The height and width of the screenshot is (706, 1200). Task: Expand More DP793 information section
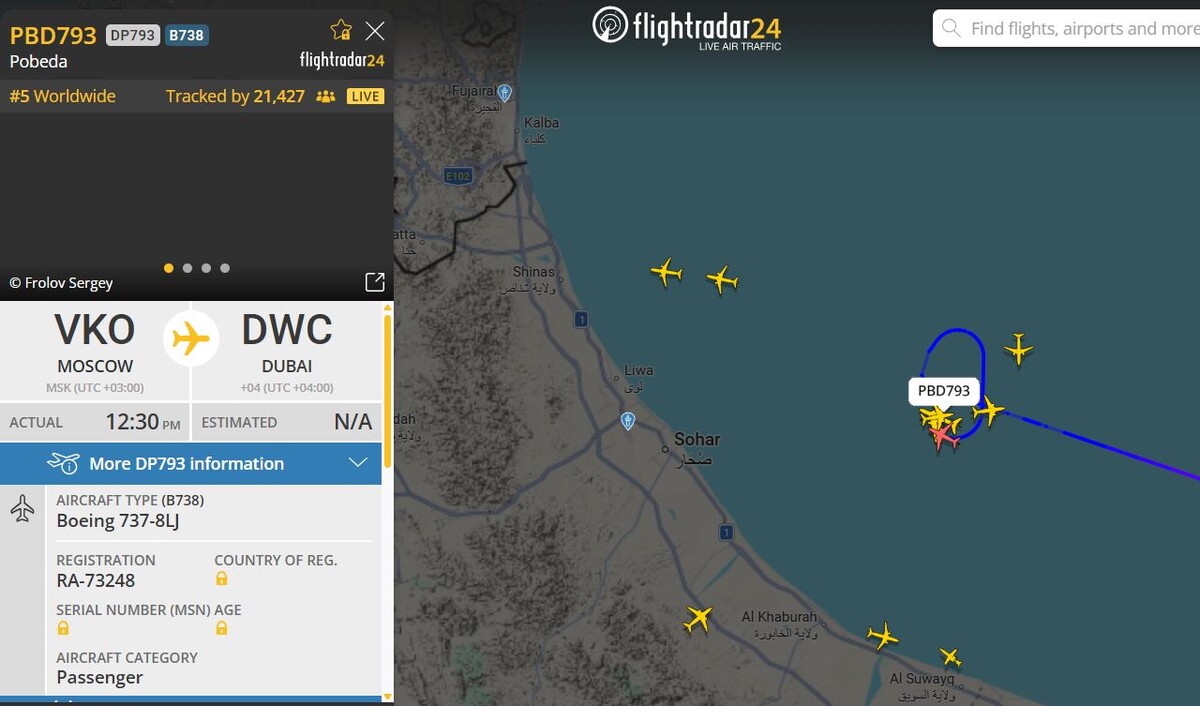coord(191,463)
